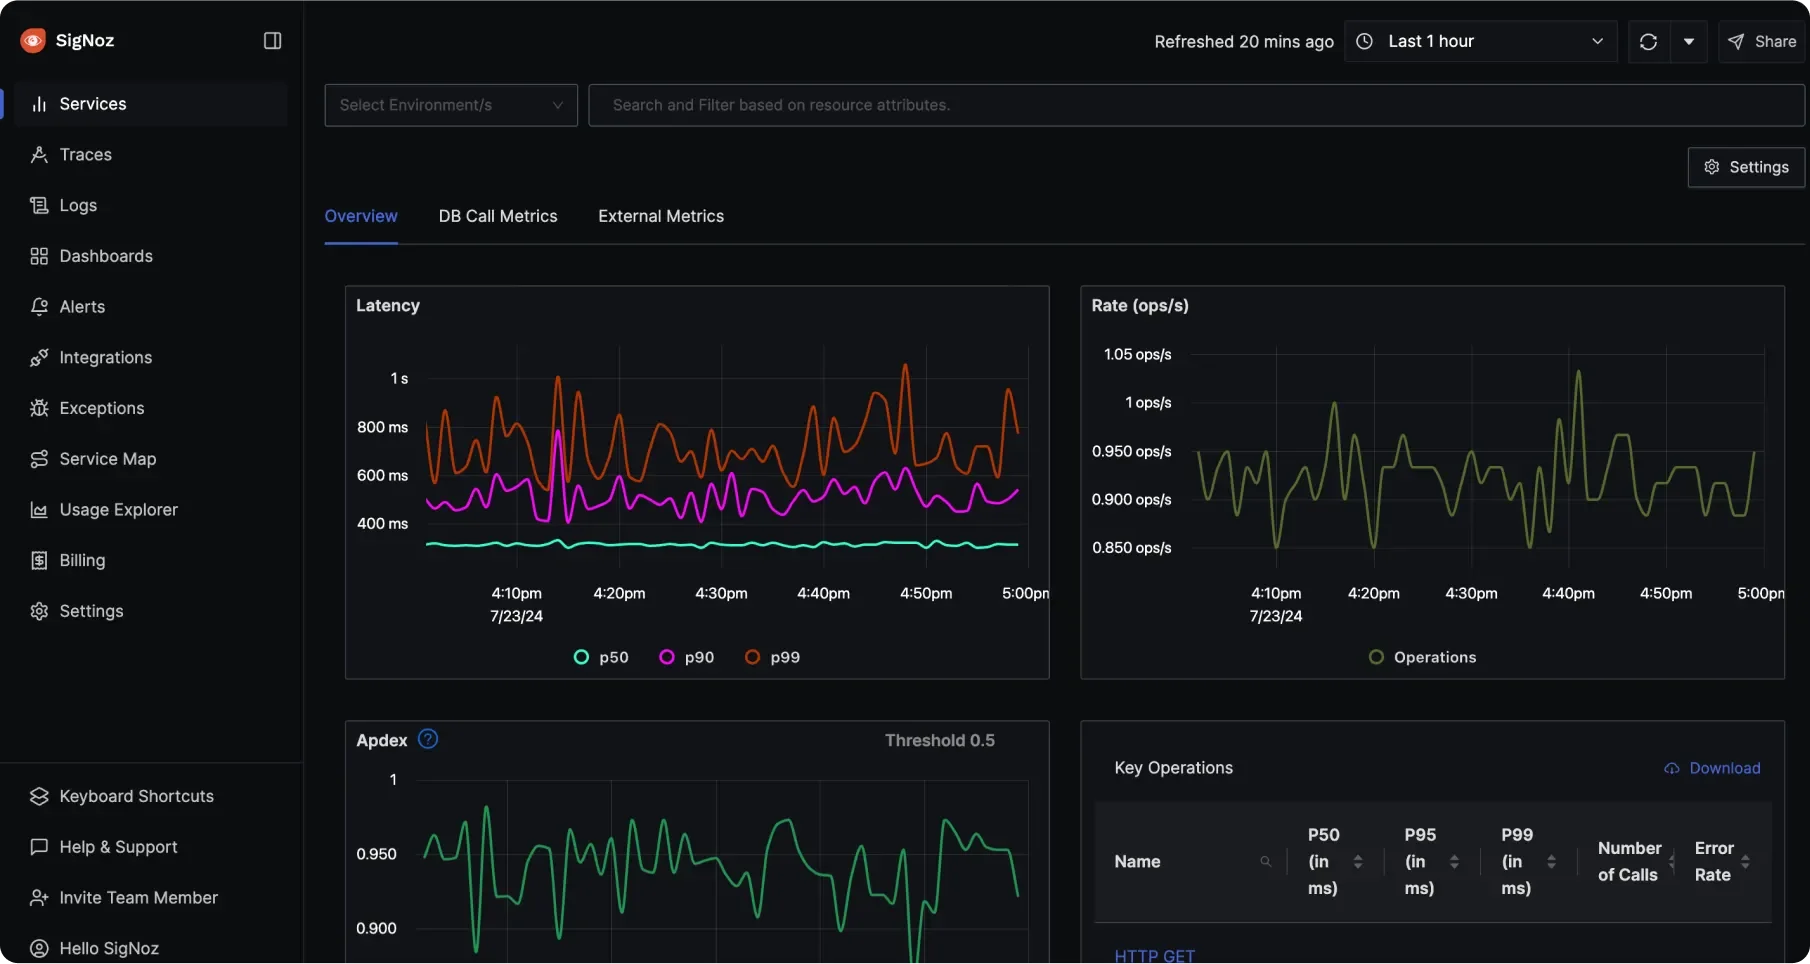Open the Service Map view

[106, 458]
